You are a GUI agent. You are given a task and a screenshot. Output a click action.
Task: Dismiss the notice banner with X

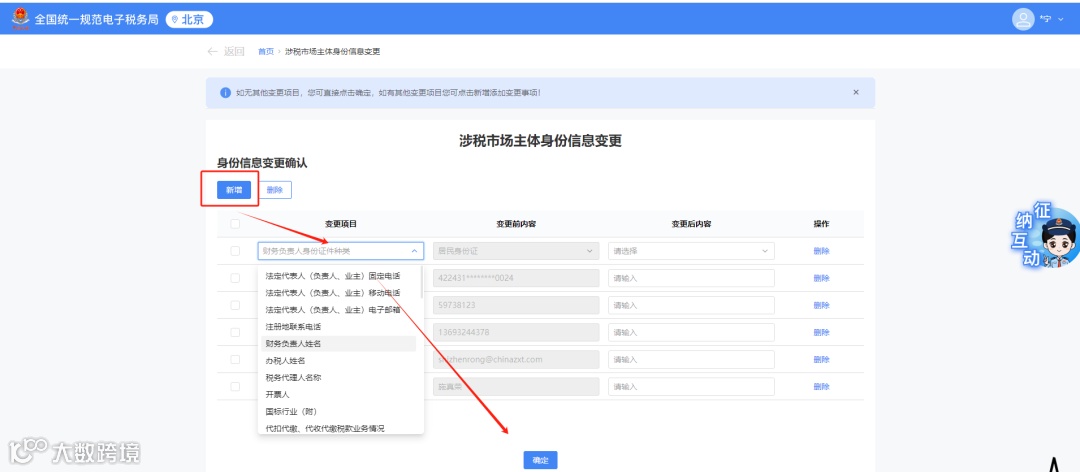[x=856, y=92]
